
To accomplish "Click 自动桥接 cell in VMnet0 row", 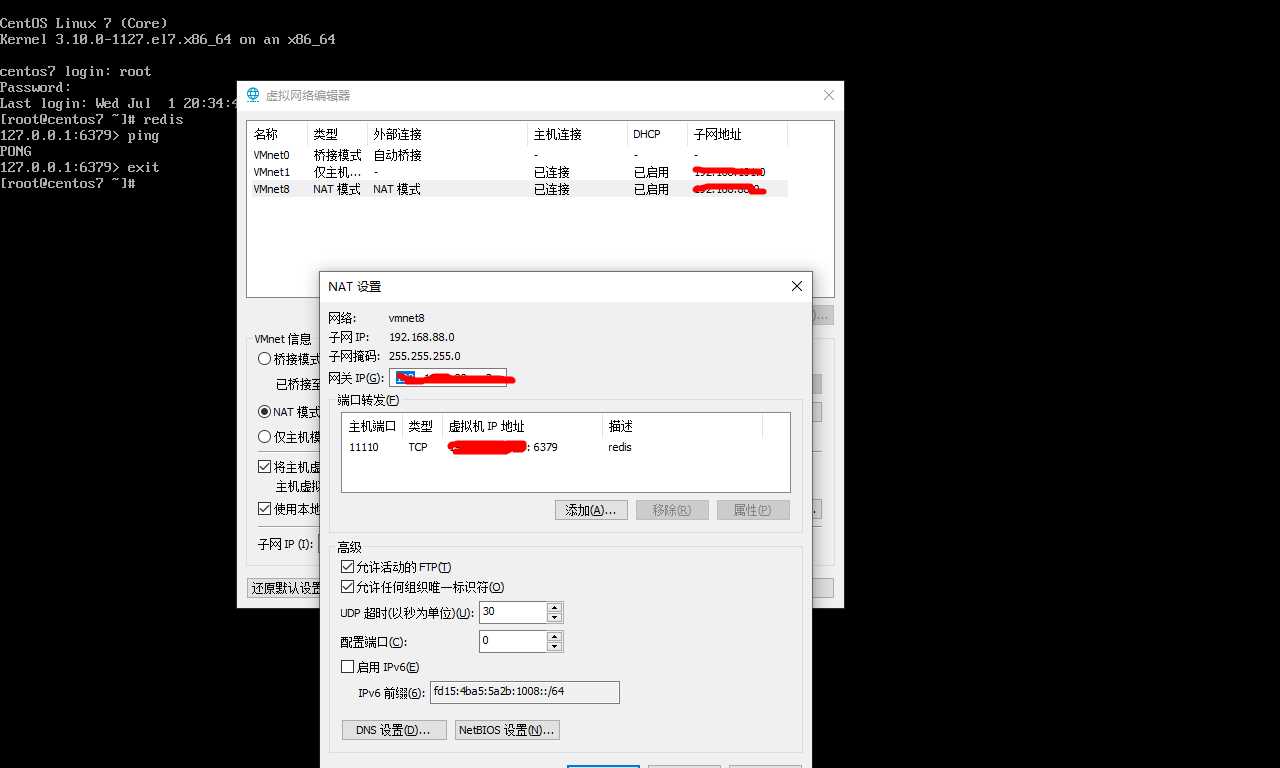I will (x=397, y=155).
